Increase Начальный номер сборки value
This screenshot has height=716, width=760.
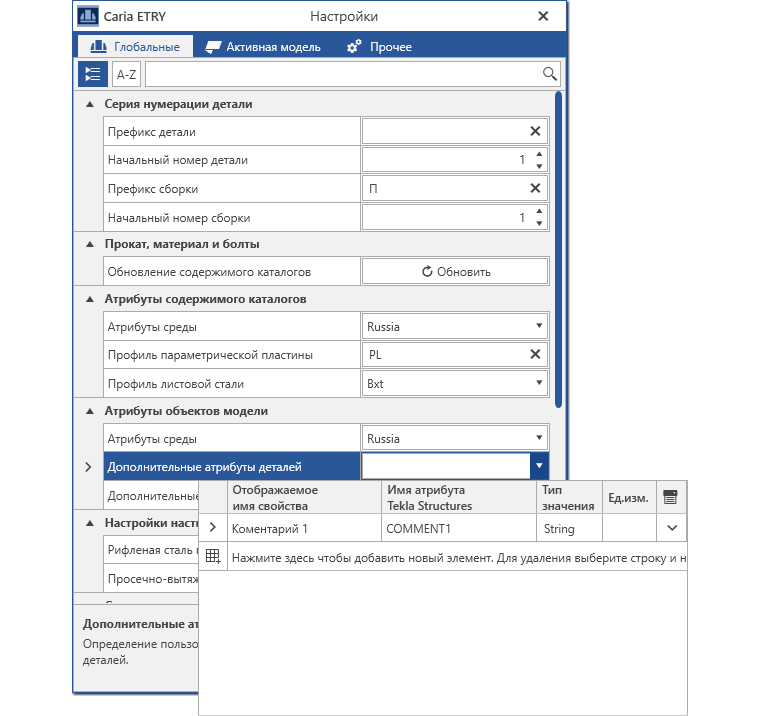(539, 211)
